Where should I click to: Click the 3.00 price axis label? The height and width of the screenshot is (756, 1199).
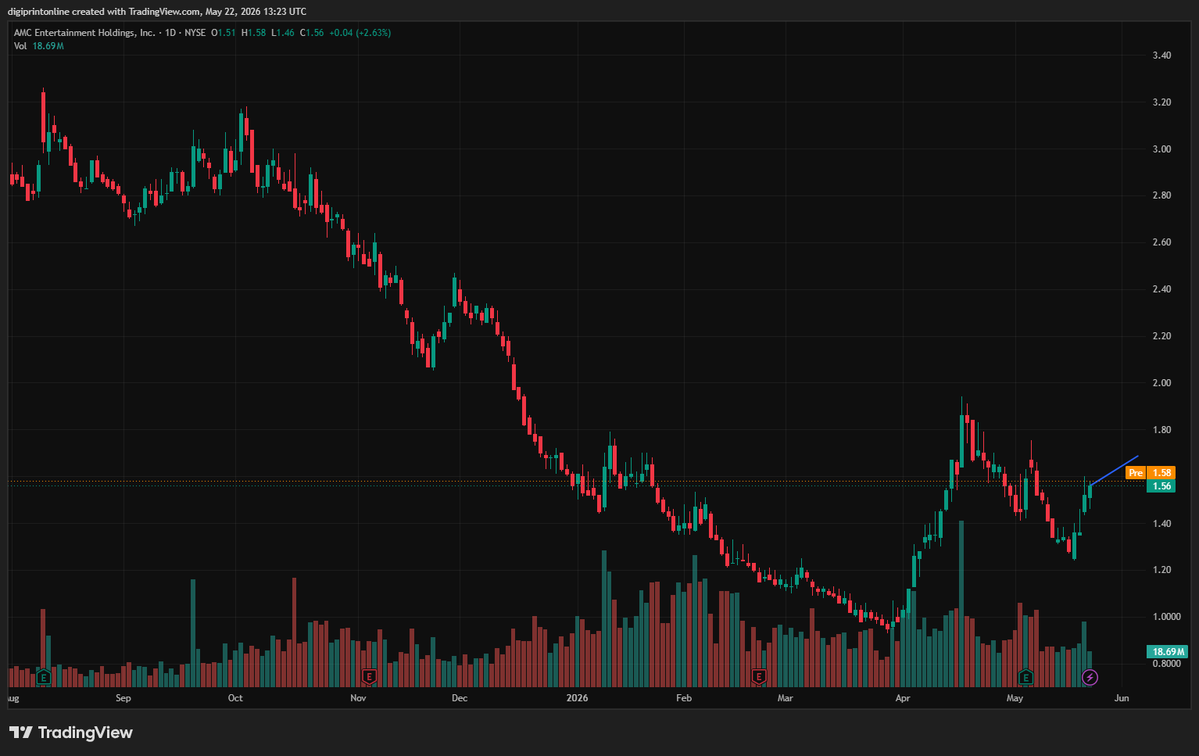coord(1162,149)
